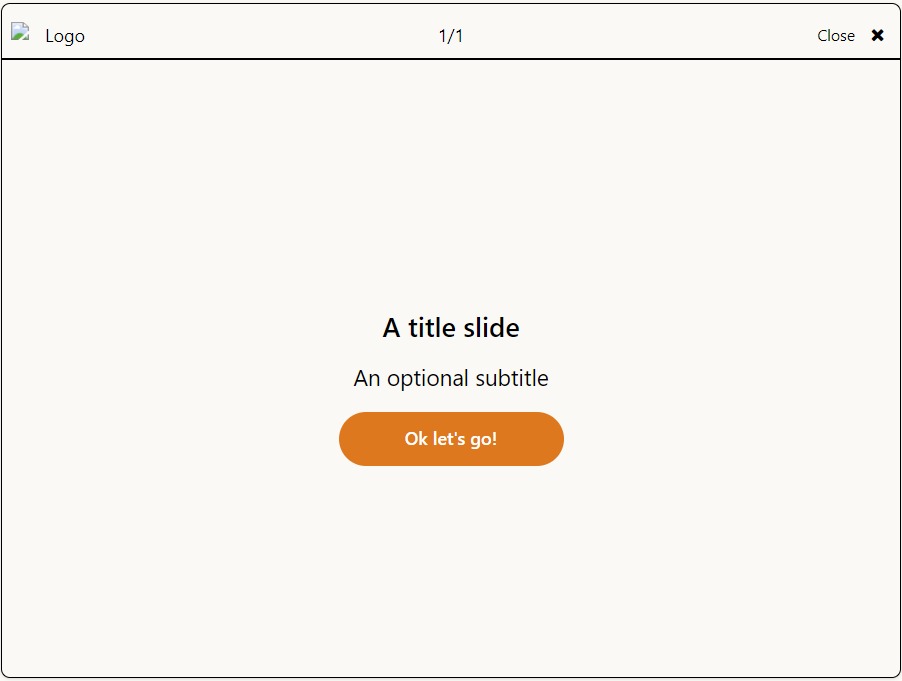Open the logo placeholder thumbnail

(20, 32)
